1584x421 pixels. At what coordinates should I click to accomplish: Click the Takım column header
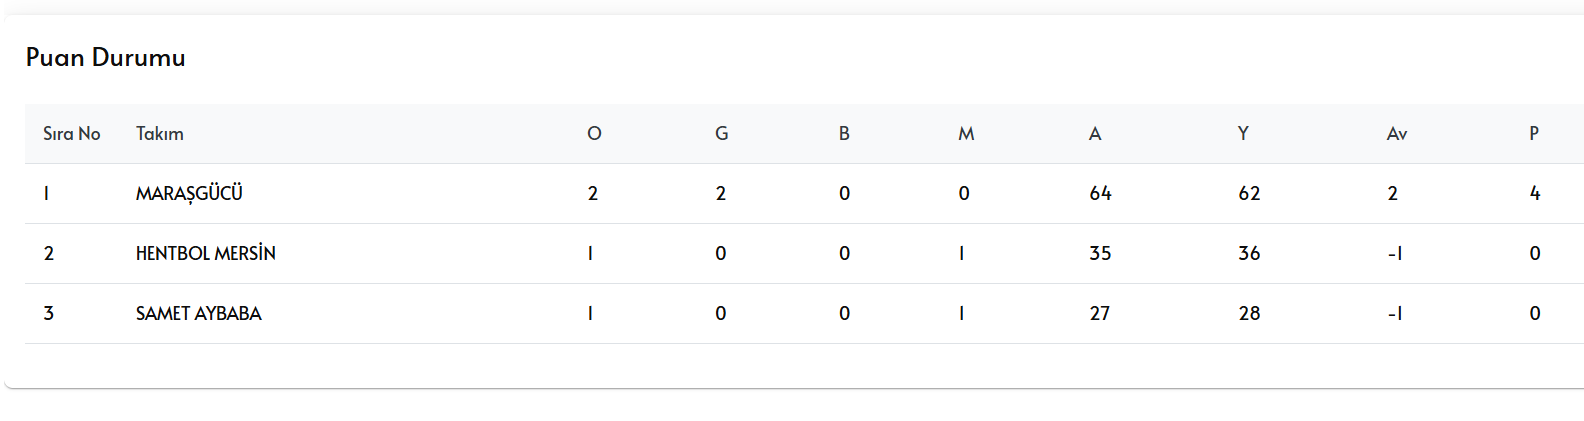click(160, 133)
